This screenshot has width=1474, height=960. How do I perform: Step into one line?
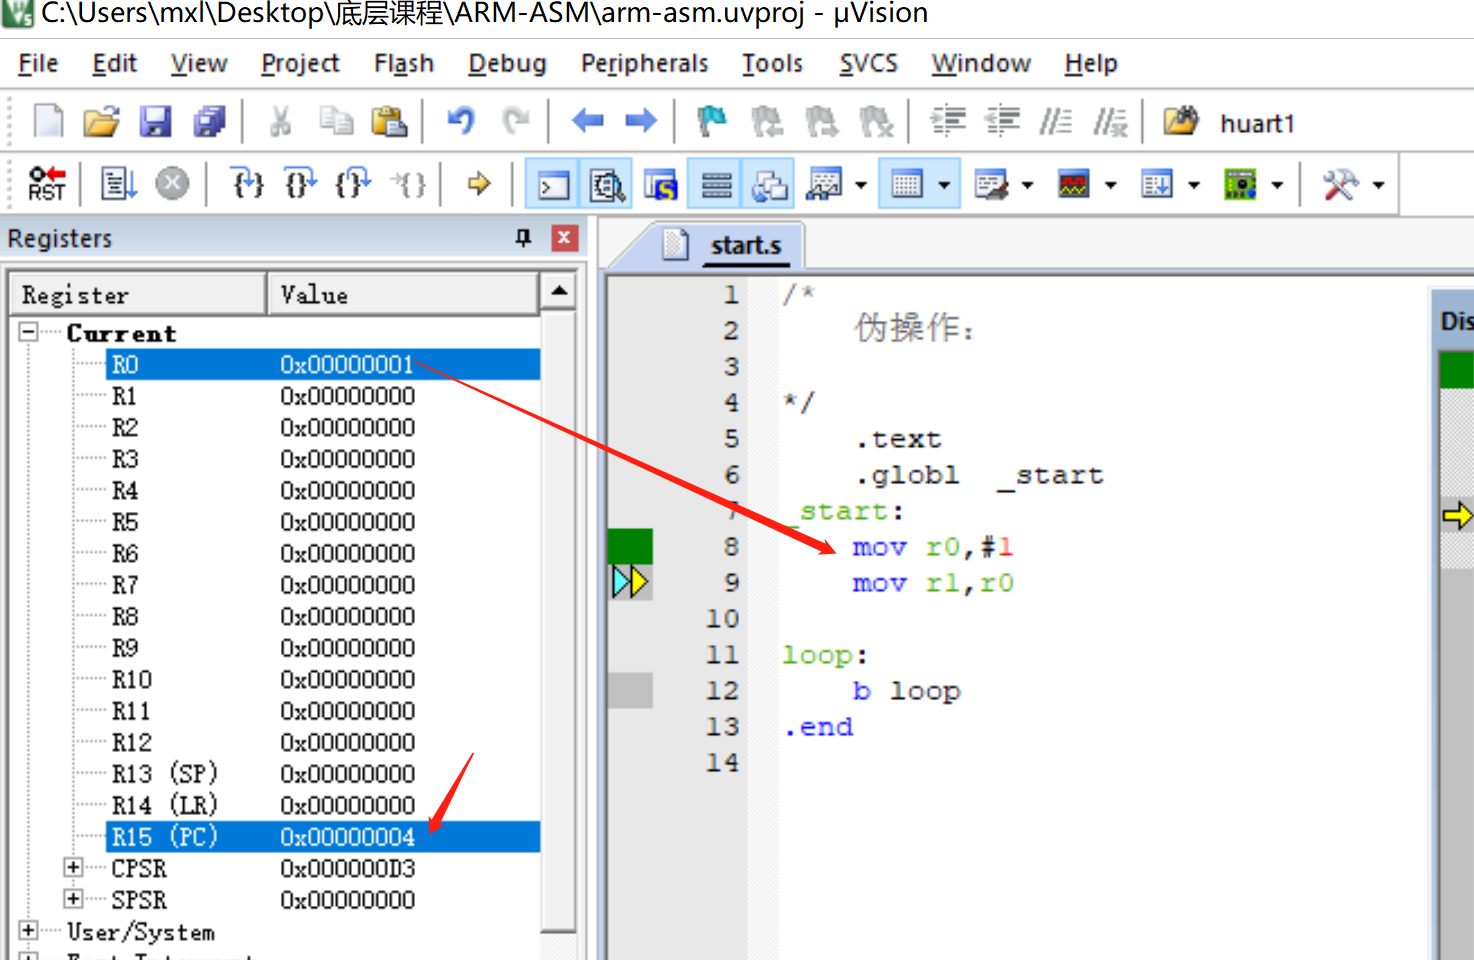pos(247,184)
